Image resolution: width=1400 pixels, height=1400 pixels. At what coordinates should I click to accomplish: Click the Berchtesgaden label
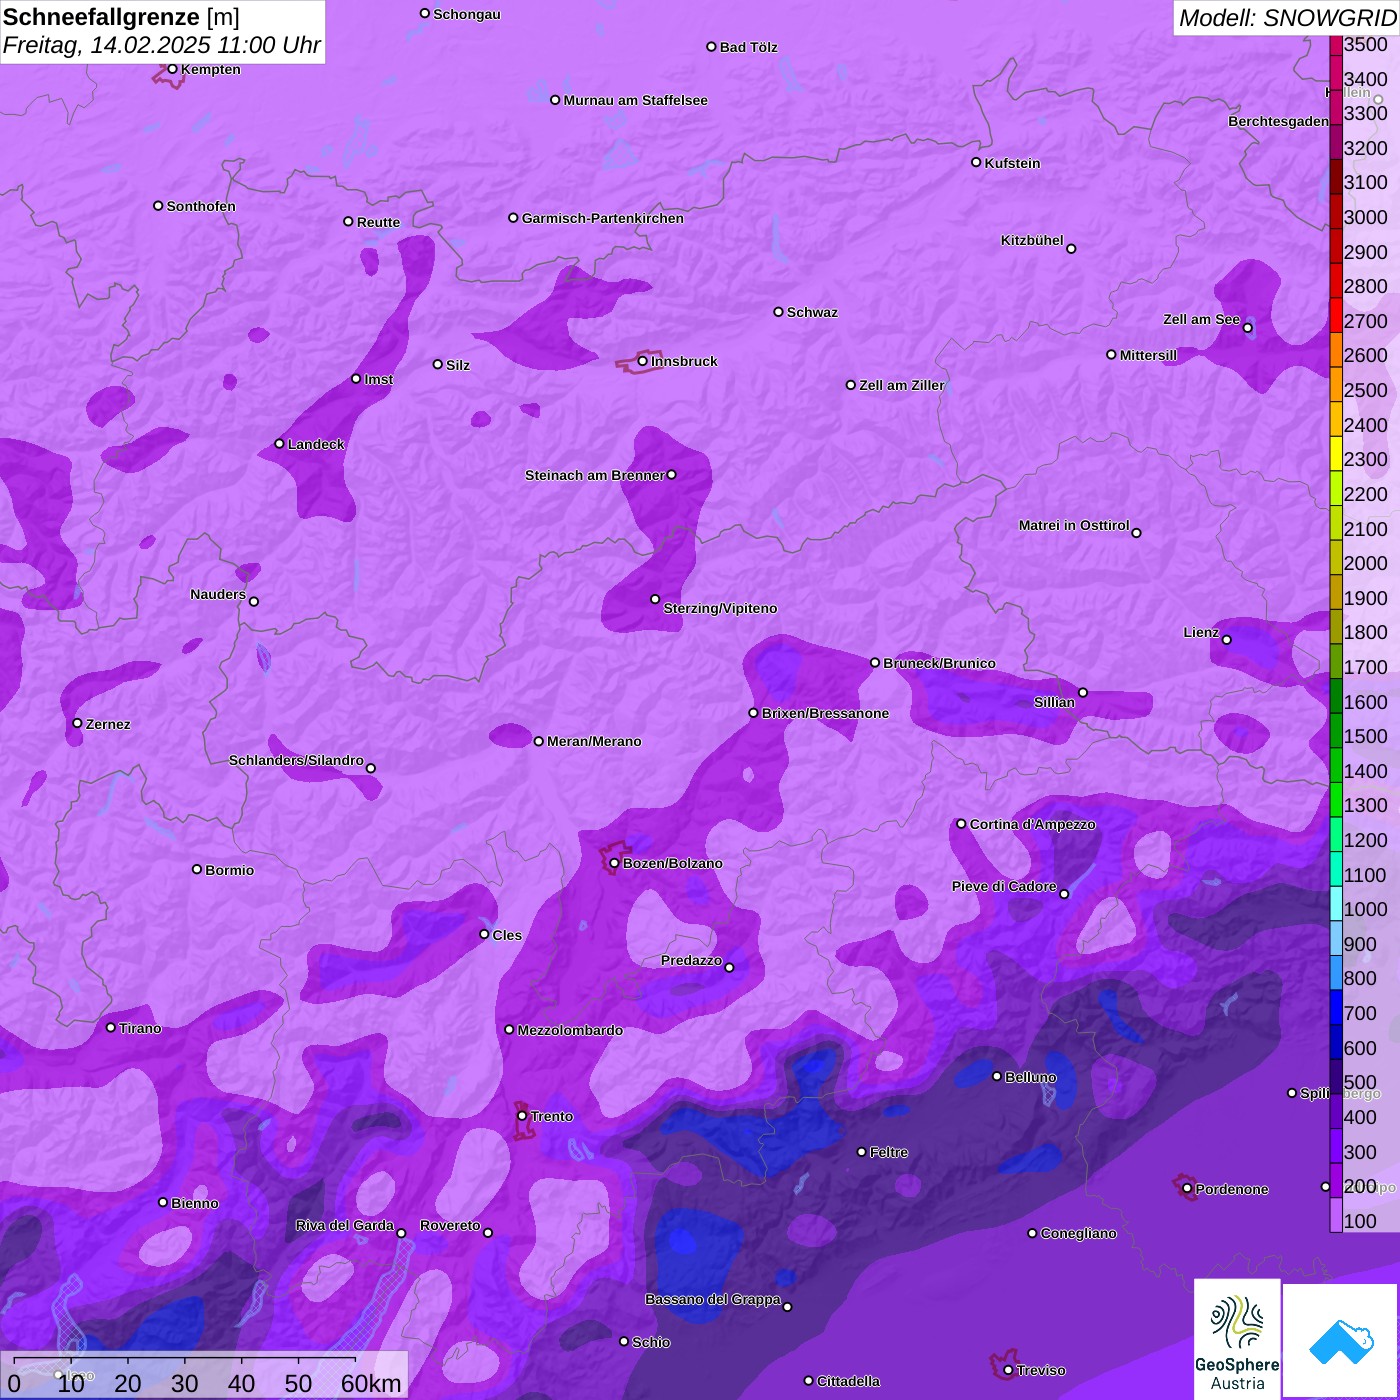point(1278,121)
